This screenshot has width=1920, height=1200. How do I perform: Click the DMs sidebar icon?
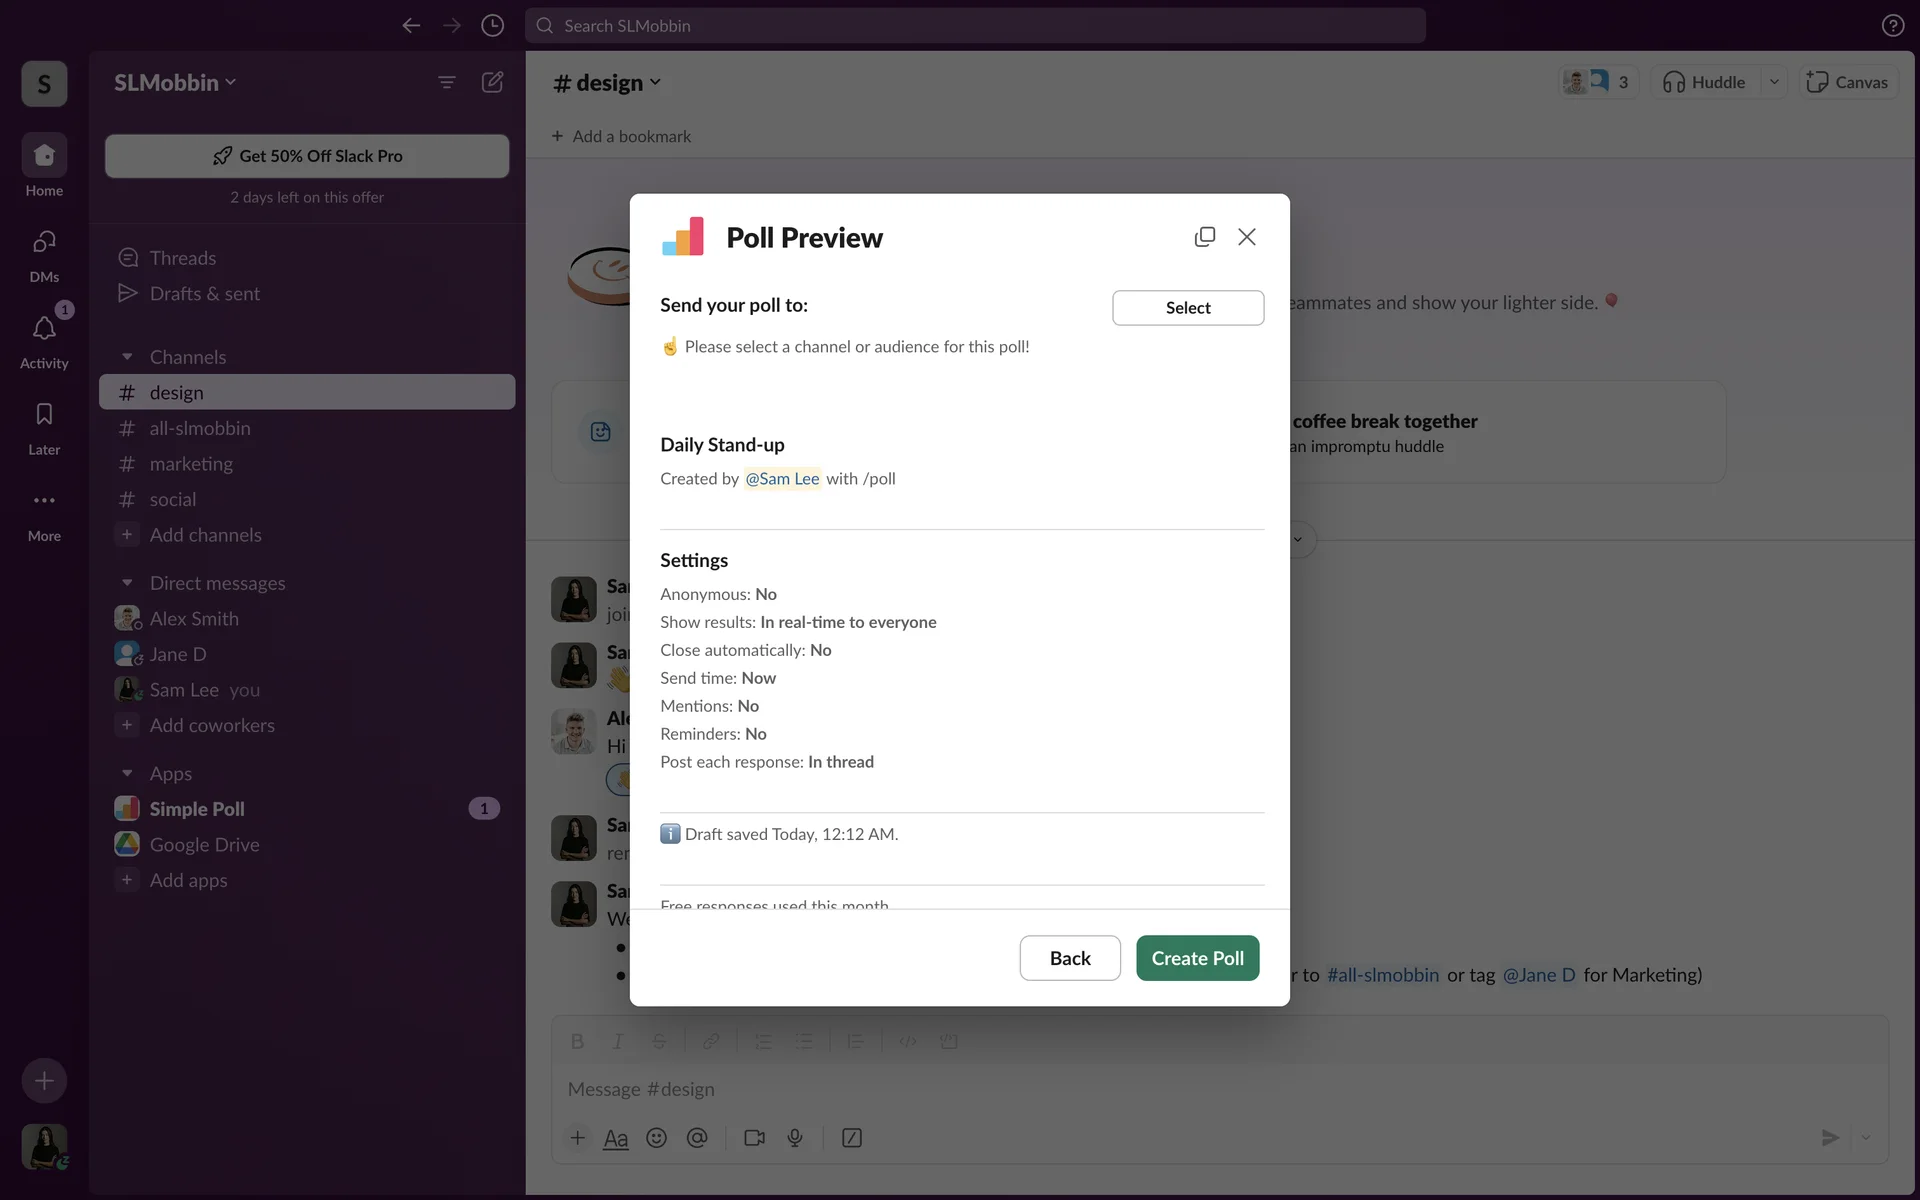pyautogui.click(x=44, y=243)
